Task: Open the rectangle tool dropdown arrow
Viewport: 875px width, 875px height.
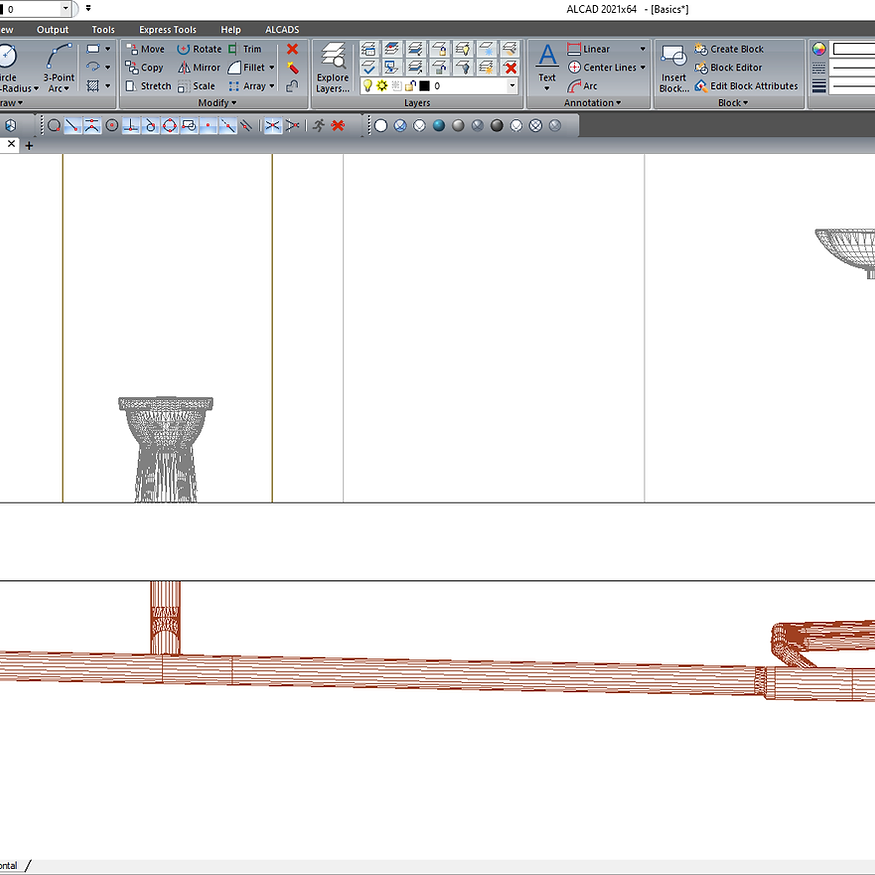Action: (108, 49)
